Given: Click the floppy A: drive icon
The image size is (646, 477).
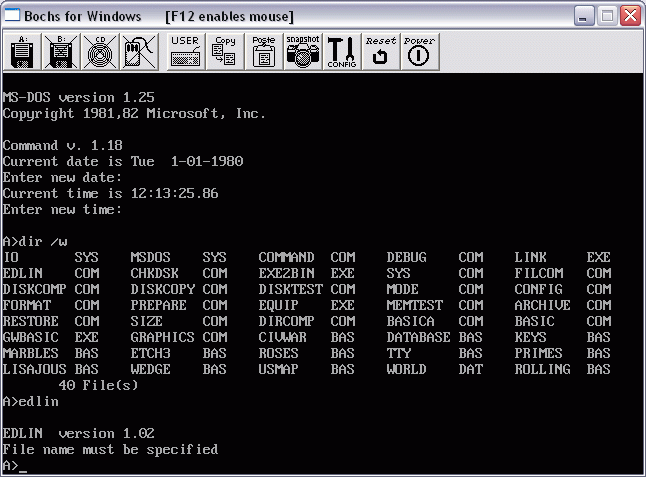Looking at the screenshot, I should 24,51.
